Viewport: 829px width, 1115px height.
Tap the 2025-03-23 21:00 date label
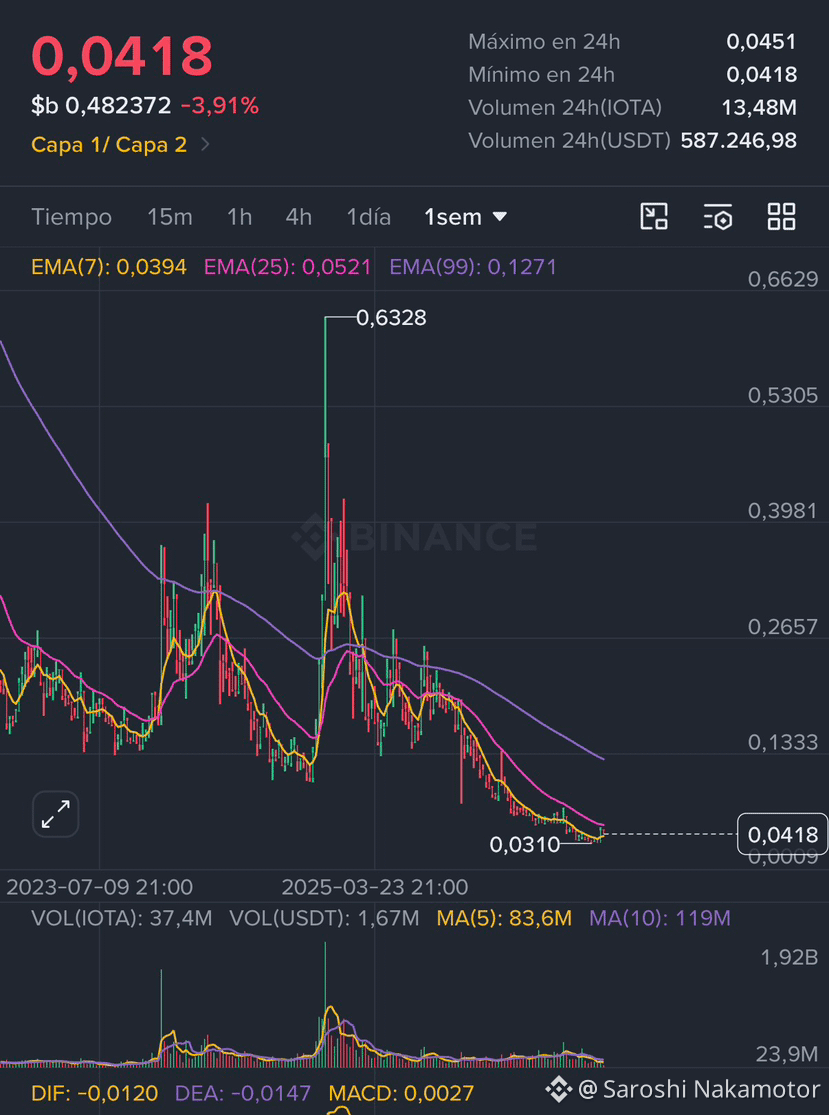tap(375, 887)
